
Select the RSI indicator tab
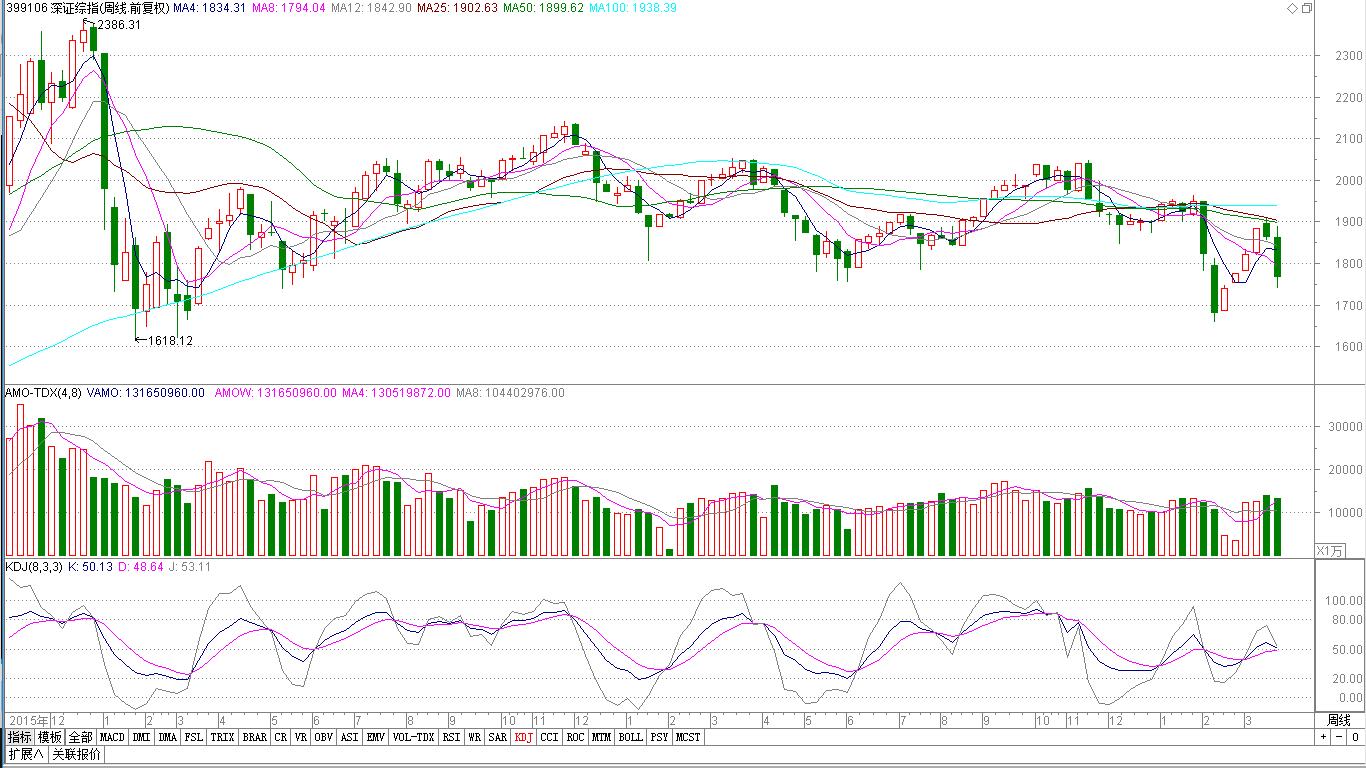(x=452, y=738)
